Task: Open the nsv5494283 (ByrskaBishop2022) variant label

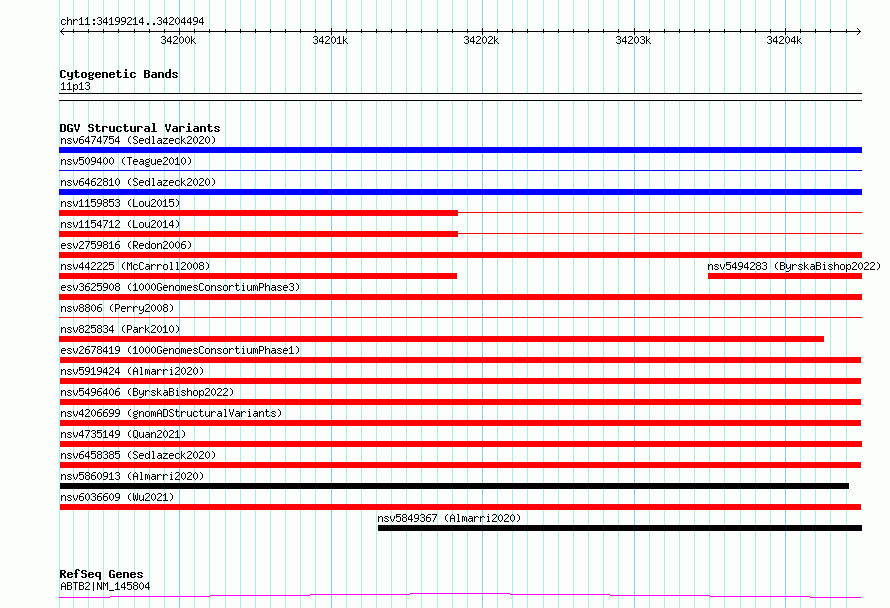Action: (794, 266)
